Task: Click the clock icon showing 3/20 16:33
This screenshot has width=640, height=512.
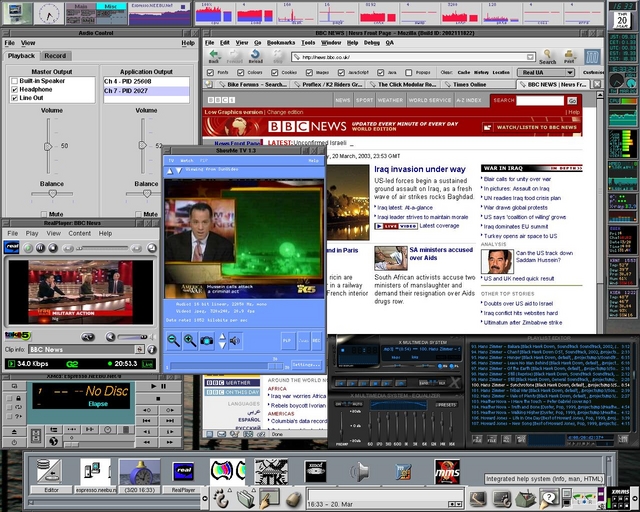Action: pyautogui.click(x=140, y=472)
